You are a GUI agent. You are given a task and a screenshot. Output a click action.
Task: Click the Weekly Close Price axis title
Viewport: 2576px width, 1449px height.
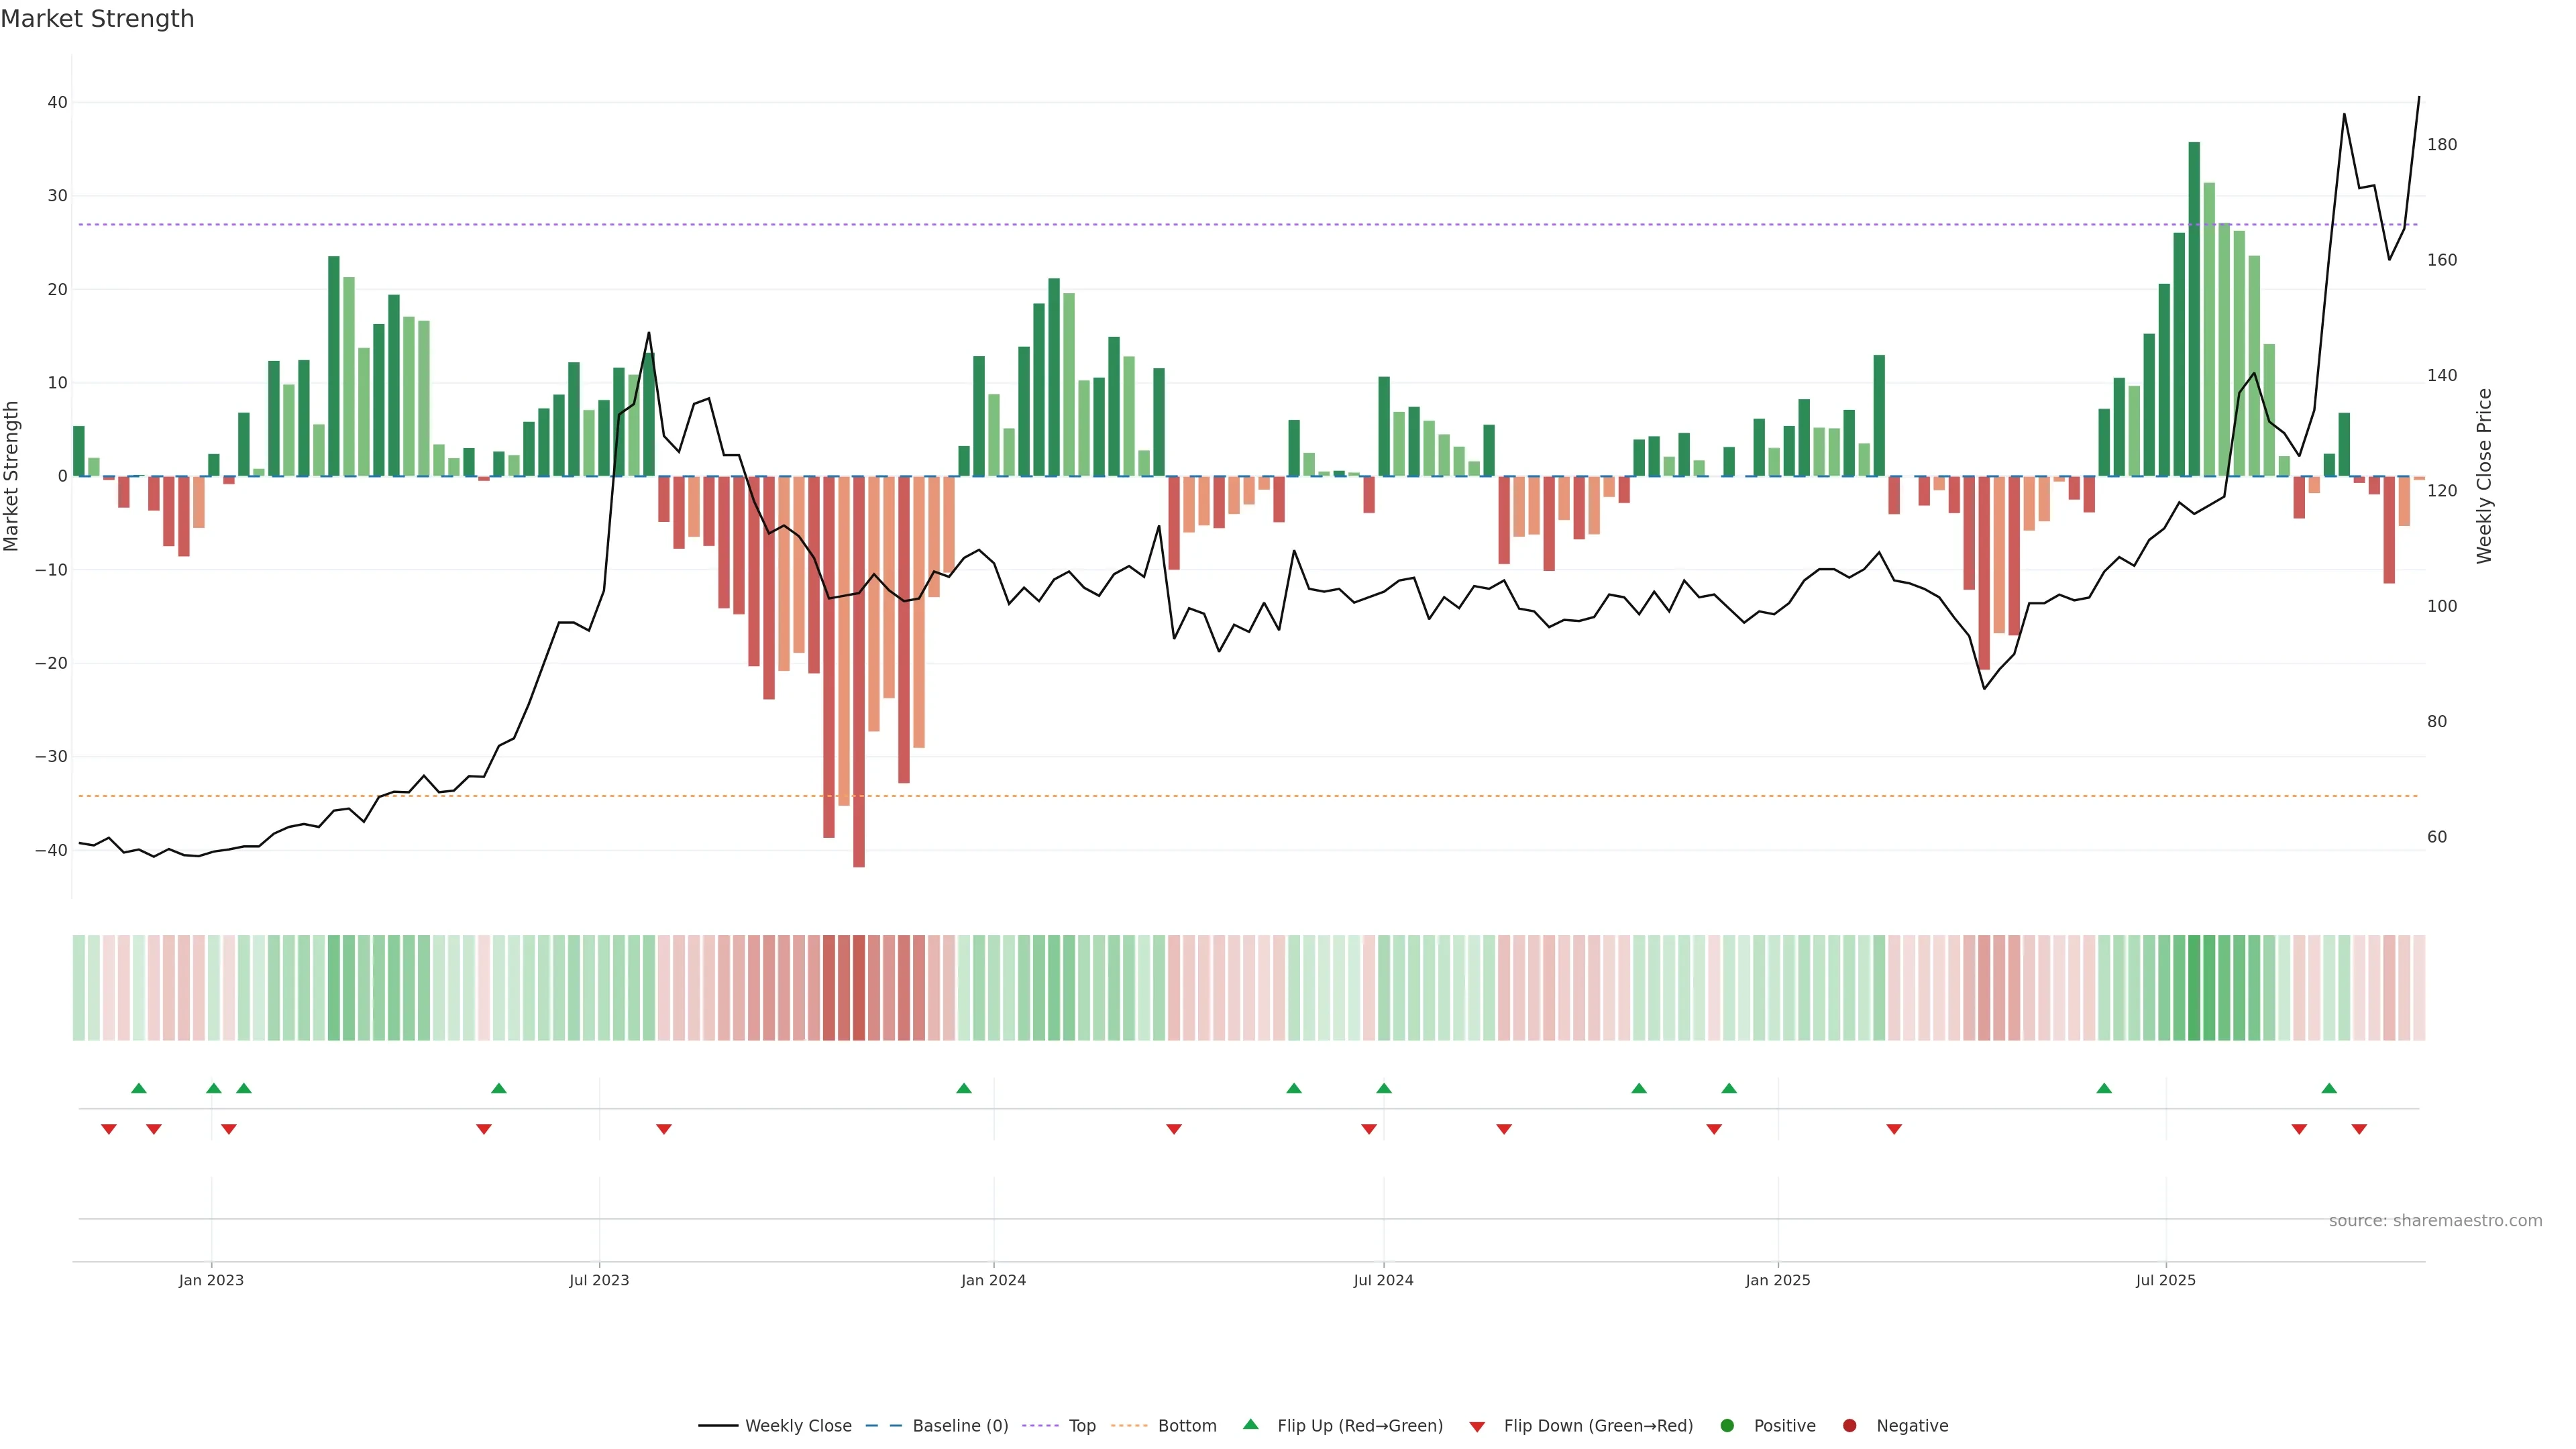(2484, 476)
